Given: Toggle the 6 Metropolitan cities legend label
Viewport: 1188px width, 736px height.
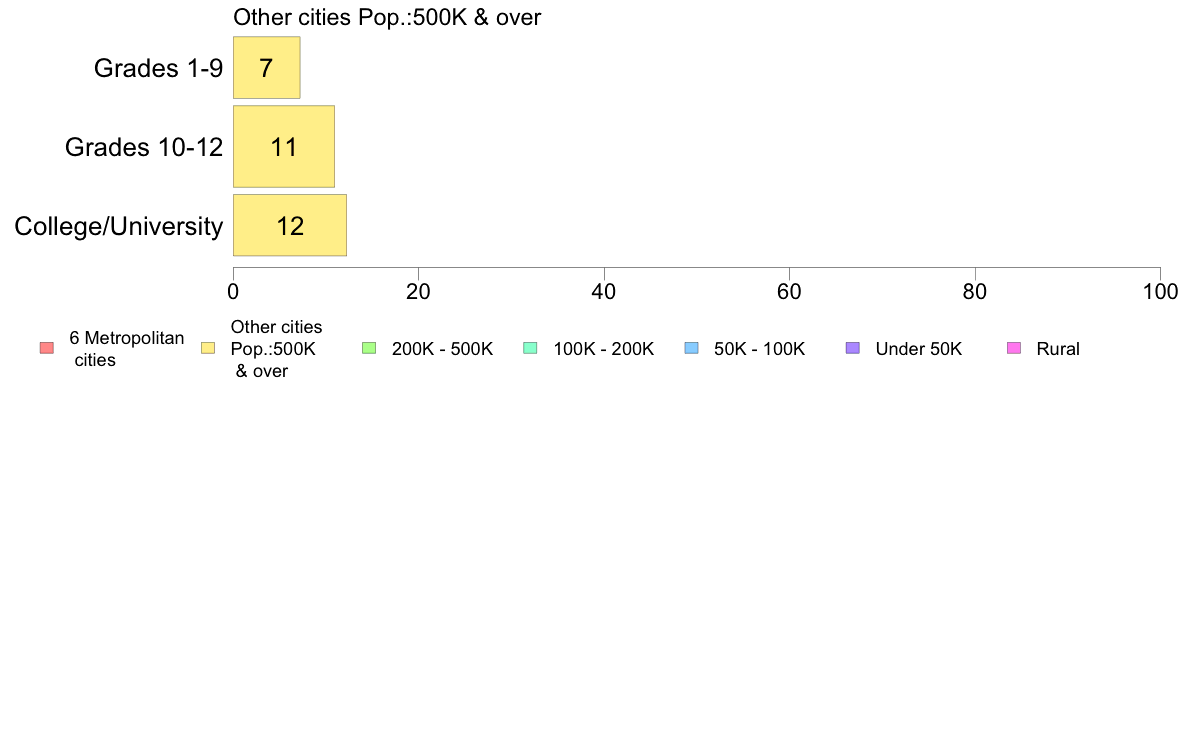Looking at the screenshot, I should tap(127, 349).
